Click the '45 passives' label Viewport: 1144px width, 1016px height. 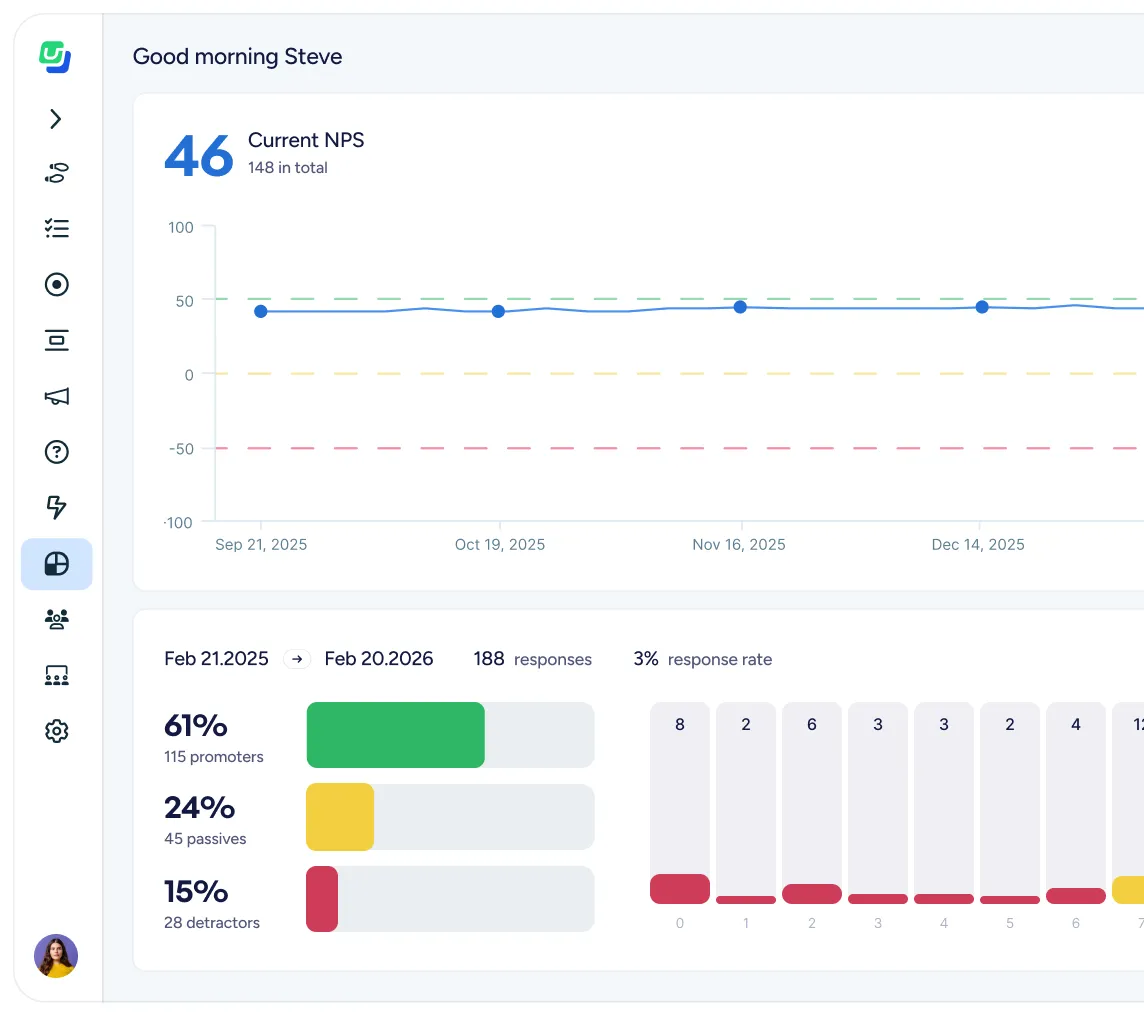point(205,839)
